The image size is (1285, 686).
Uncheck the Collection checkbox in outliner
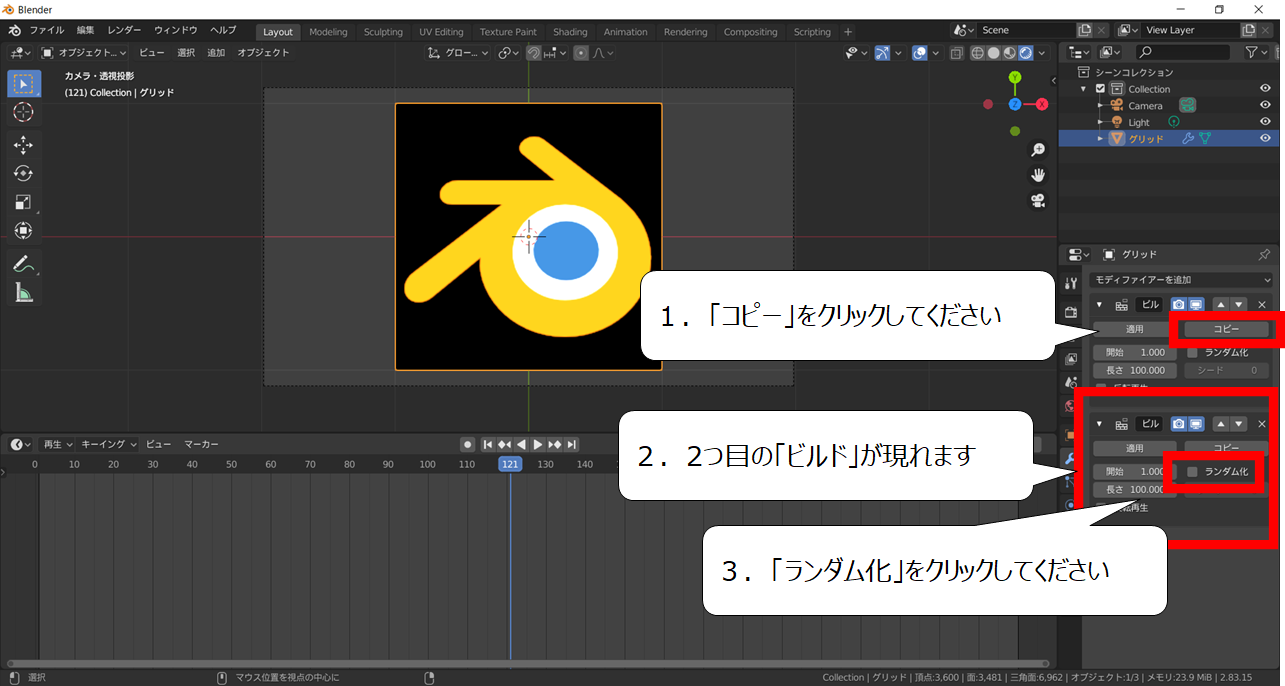pos(1100,89)
